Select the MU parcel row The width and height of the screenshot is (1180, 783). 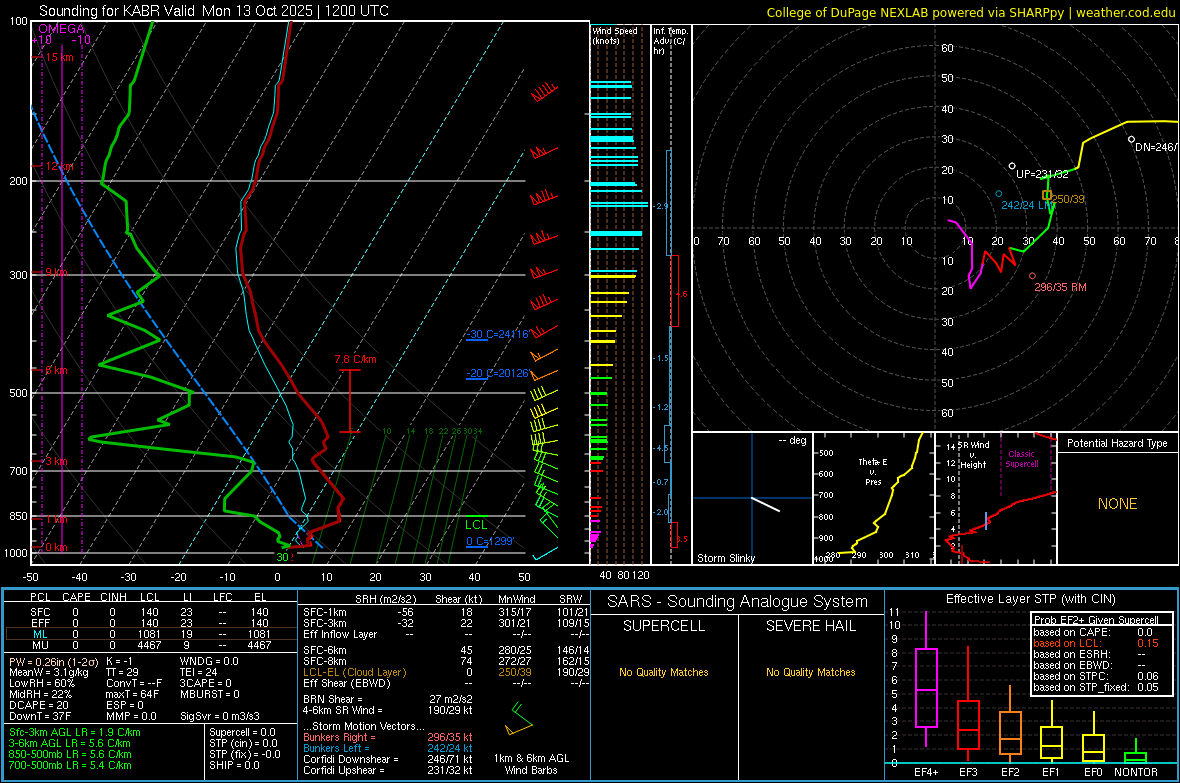150,645
